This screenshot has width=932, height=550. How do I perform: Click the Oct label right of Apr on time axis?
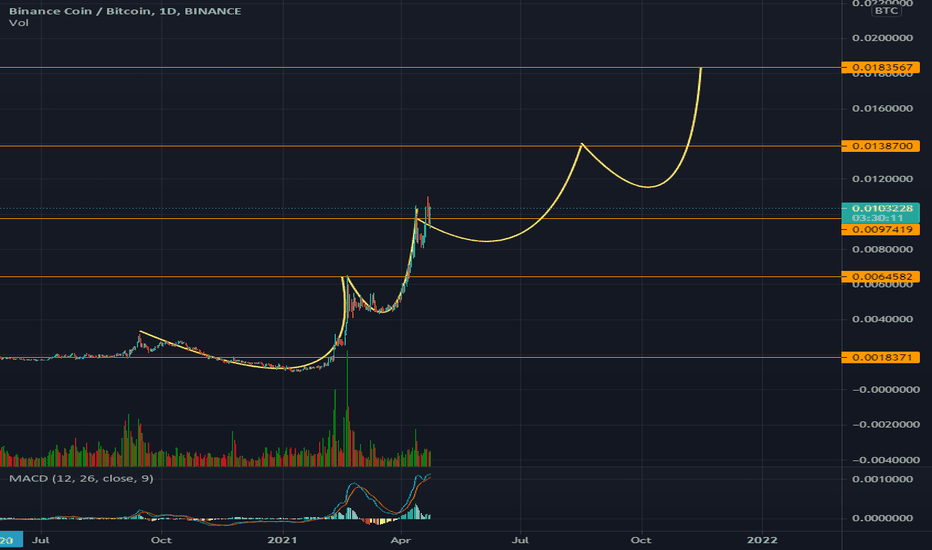pyautogui.click(x=641, y=540)
